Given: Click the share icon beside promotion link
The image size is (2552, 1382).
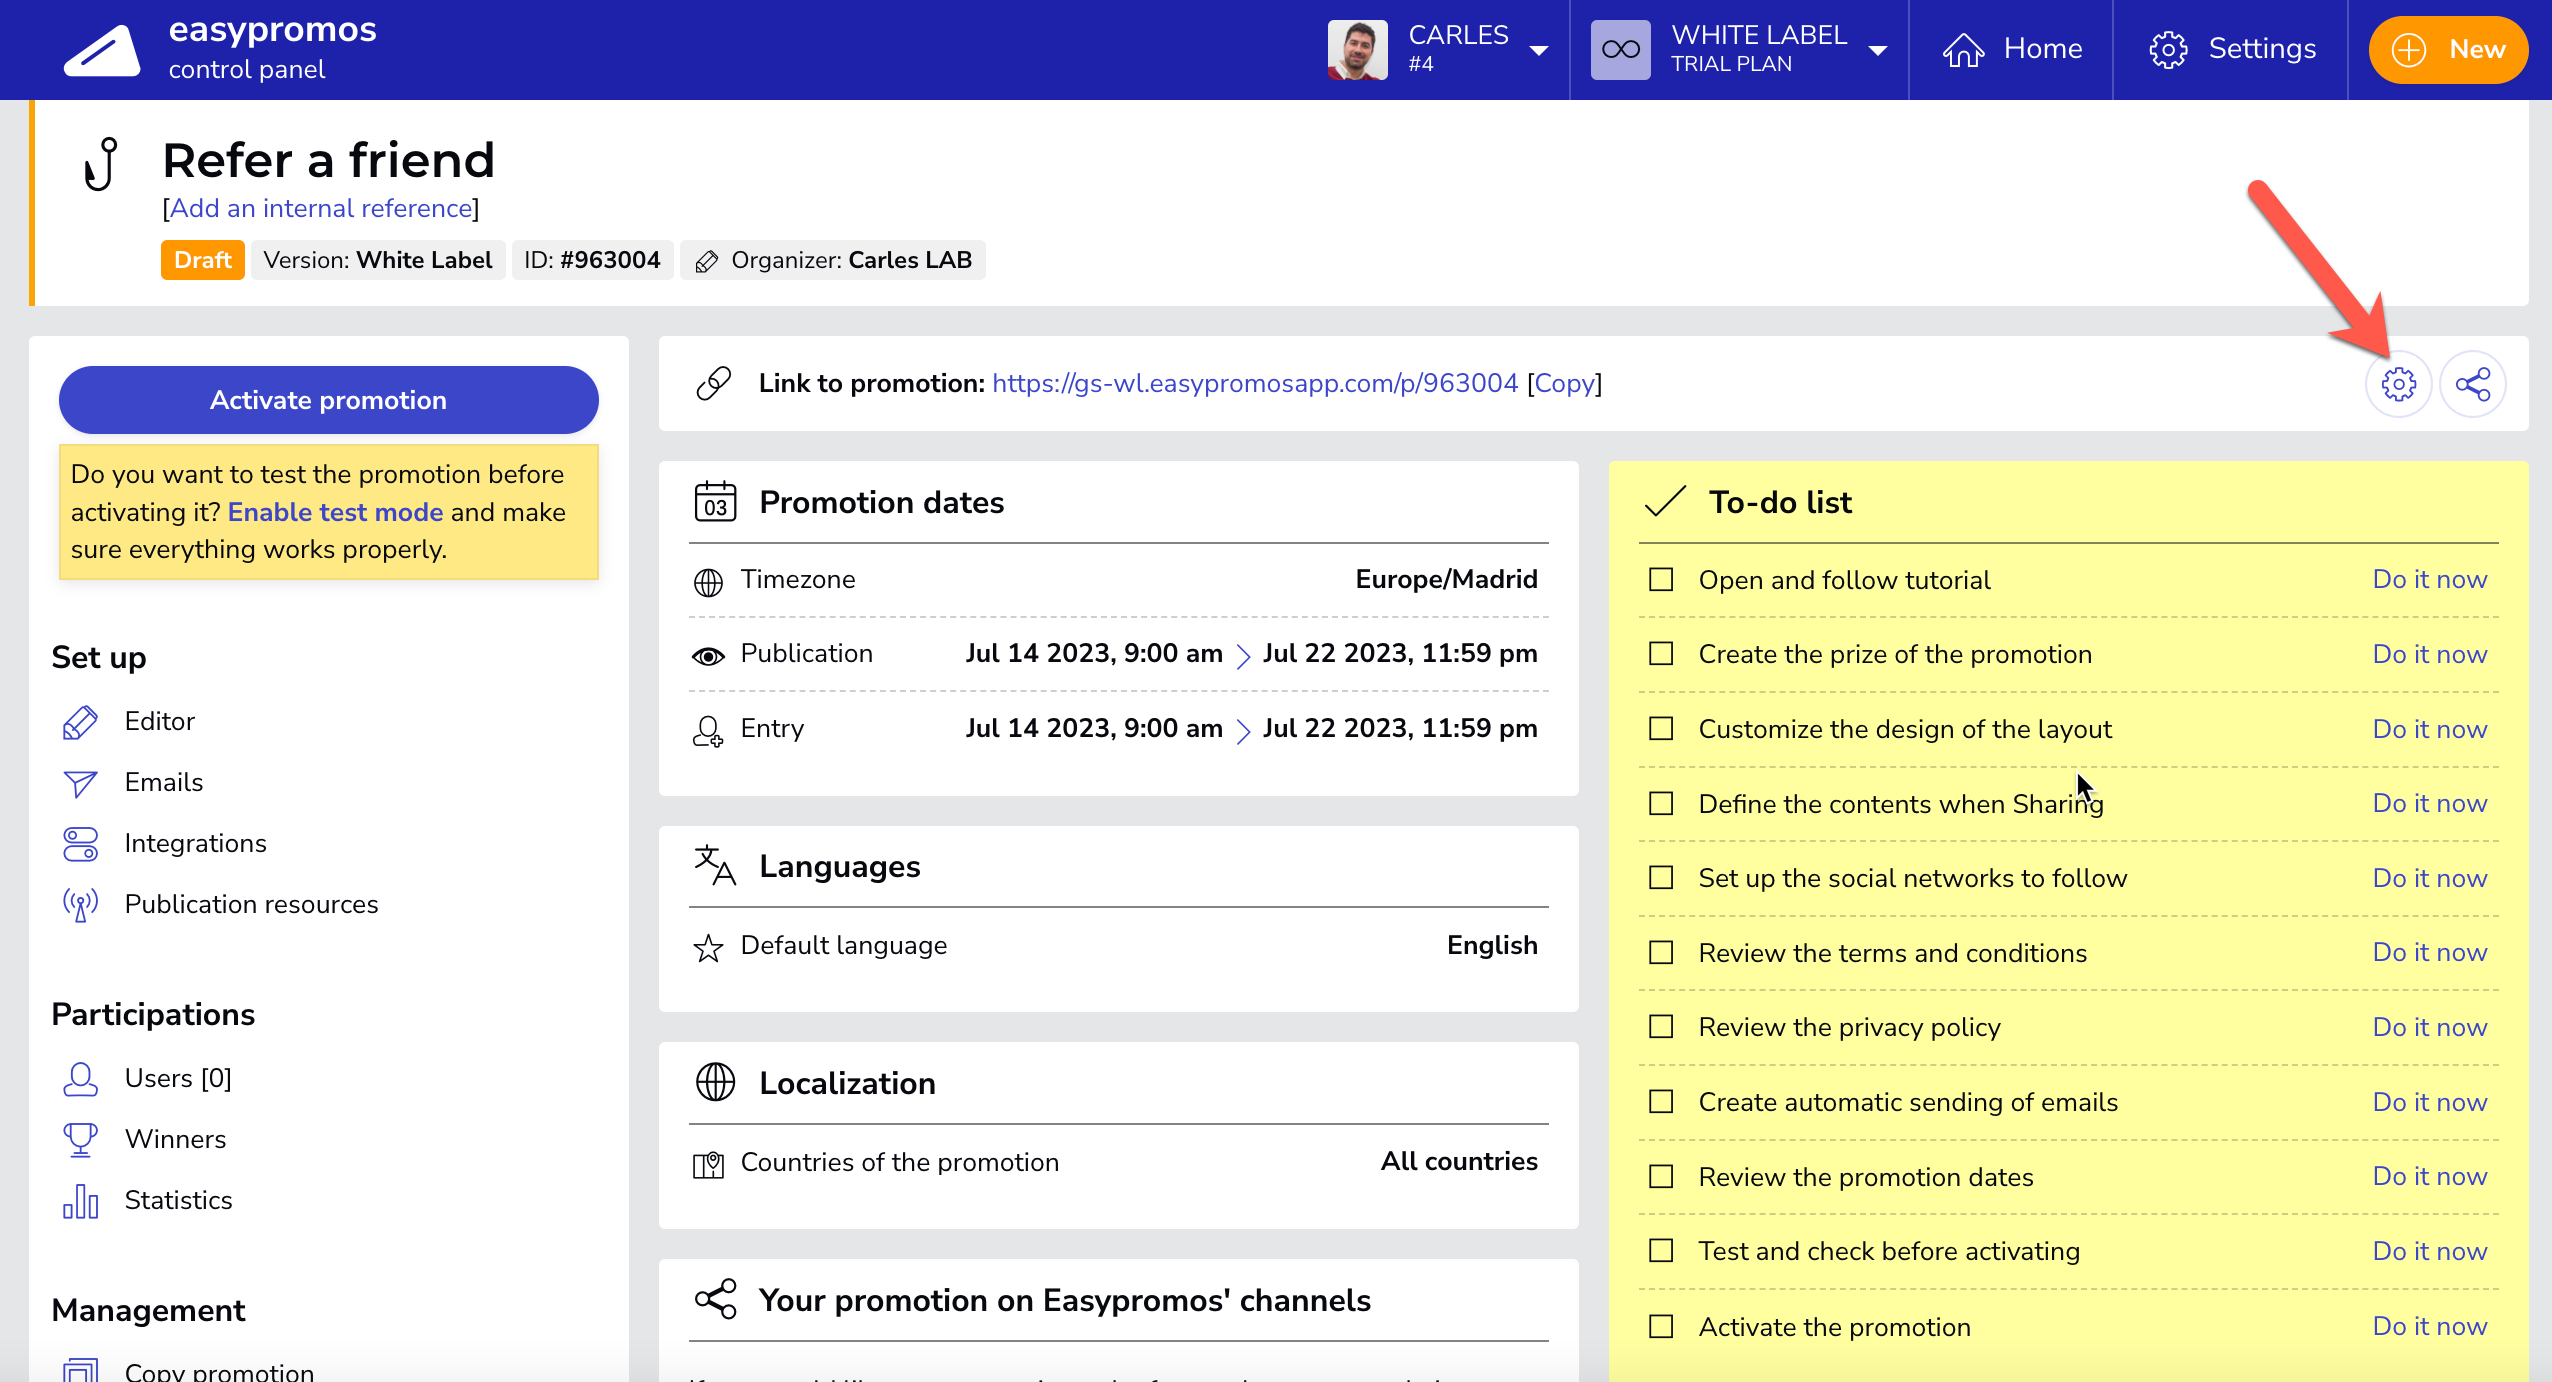Looking at the screenshot, I should coord(2472,384).
